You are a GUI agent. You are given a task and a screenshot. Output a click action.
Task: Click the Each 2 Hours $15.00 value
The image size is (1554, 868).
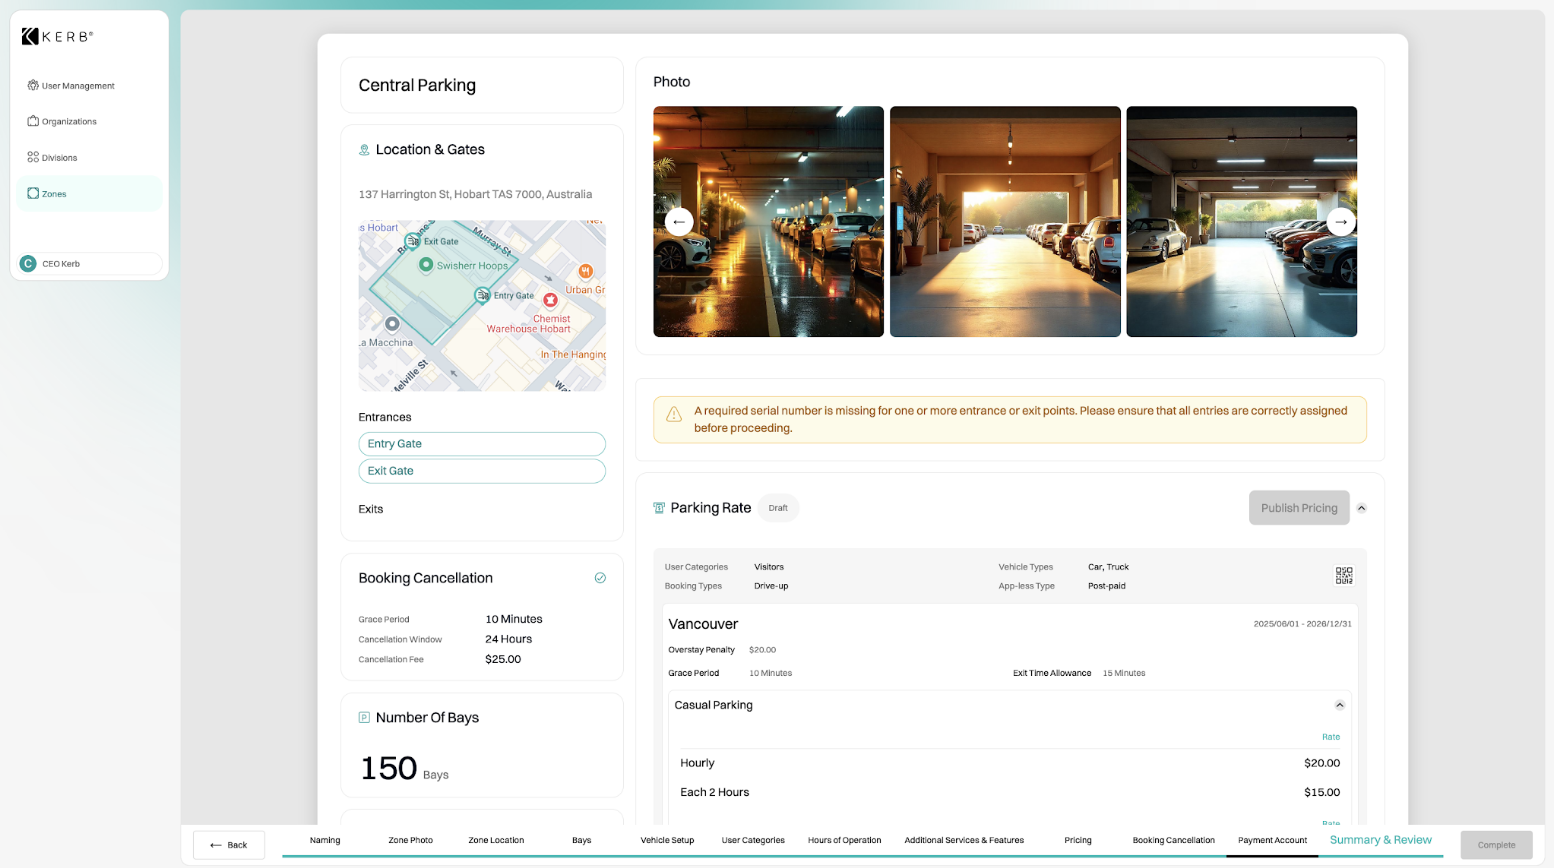[1322, 792]
